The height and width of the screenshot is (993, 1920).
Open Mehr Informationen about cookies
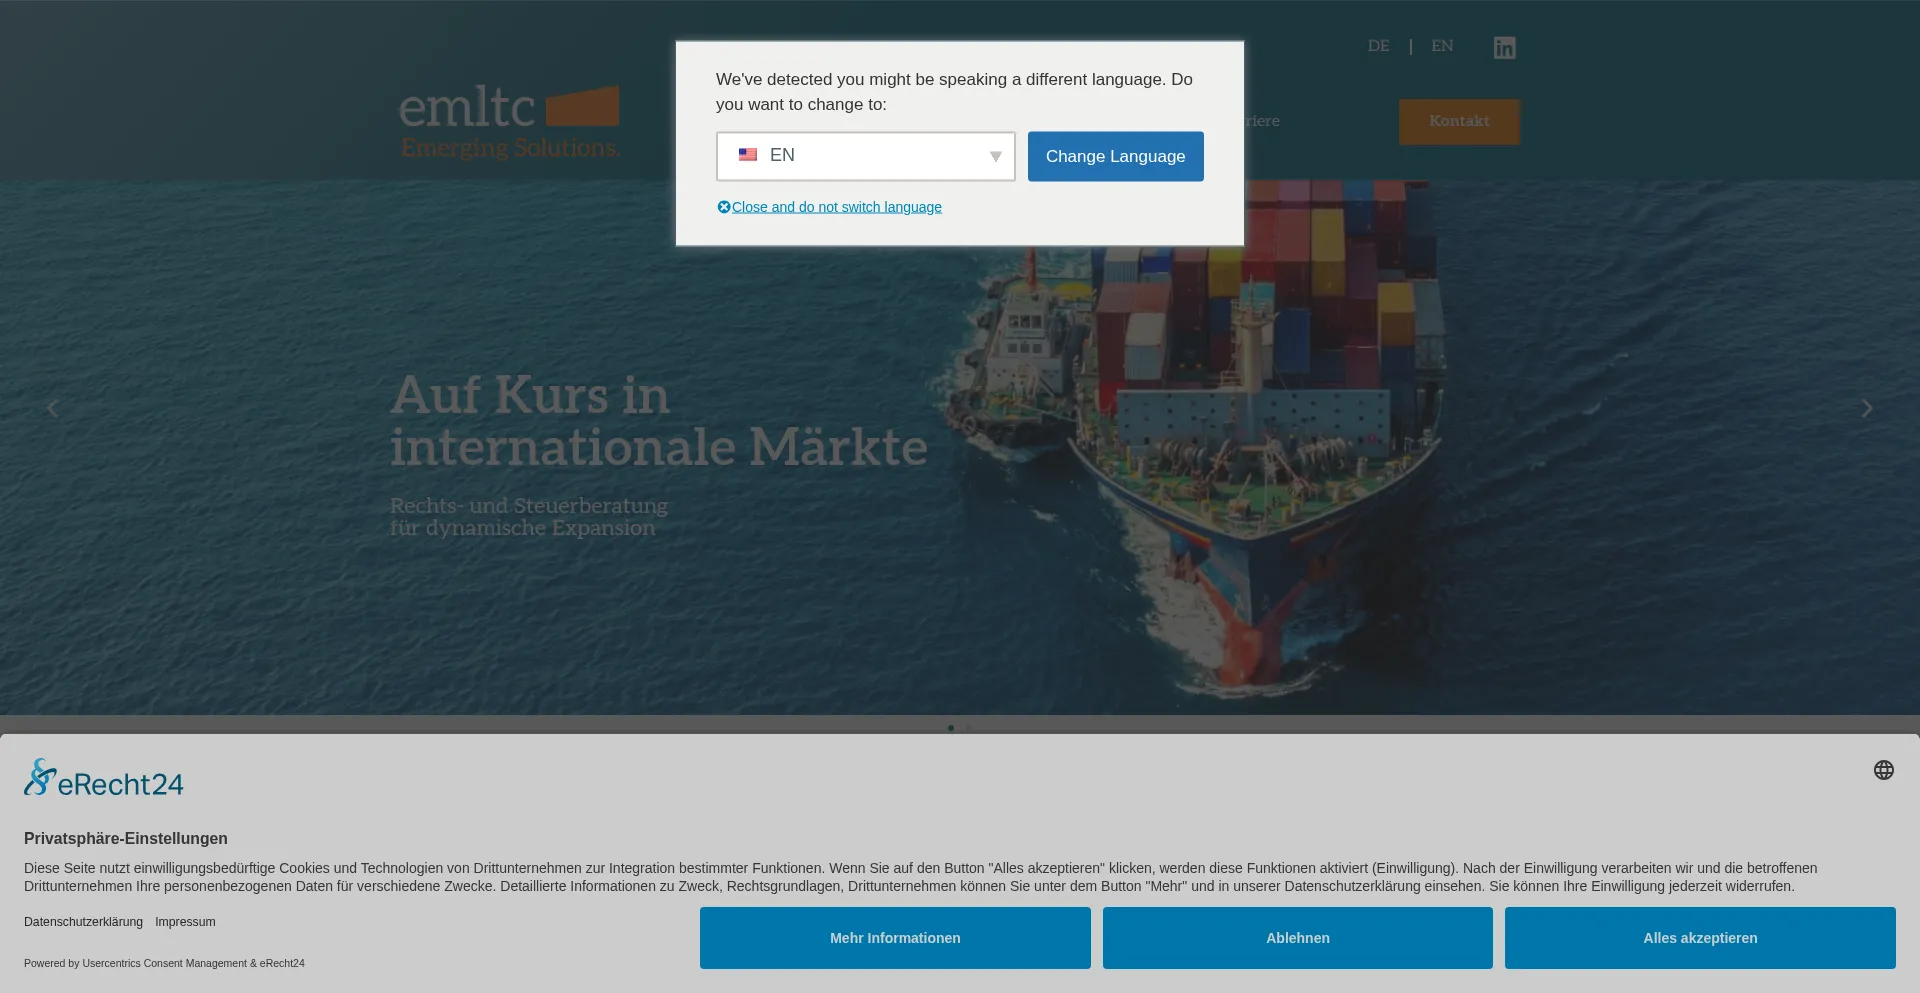point(895,938)
